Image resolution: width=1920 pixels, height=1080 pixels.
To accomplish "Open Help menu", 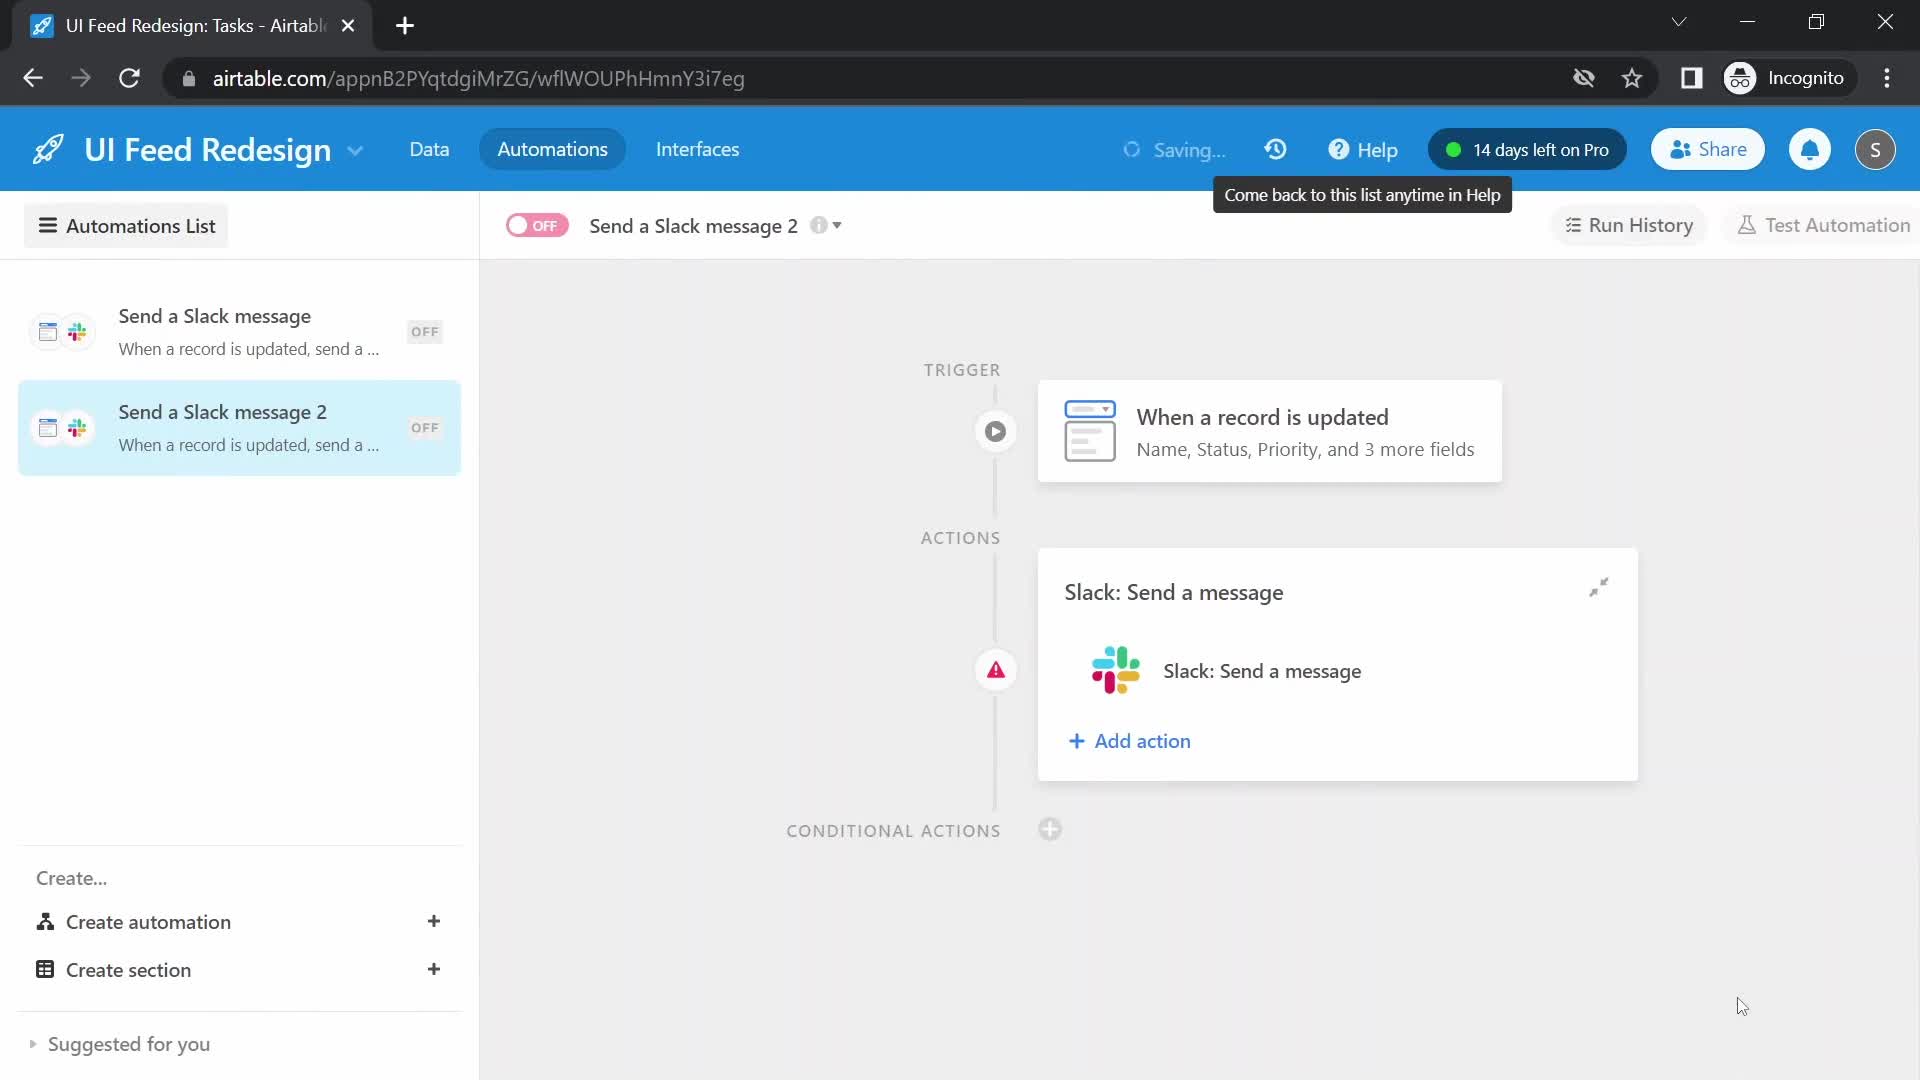I will pyautogui.click(x=1362, y=150).
